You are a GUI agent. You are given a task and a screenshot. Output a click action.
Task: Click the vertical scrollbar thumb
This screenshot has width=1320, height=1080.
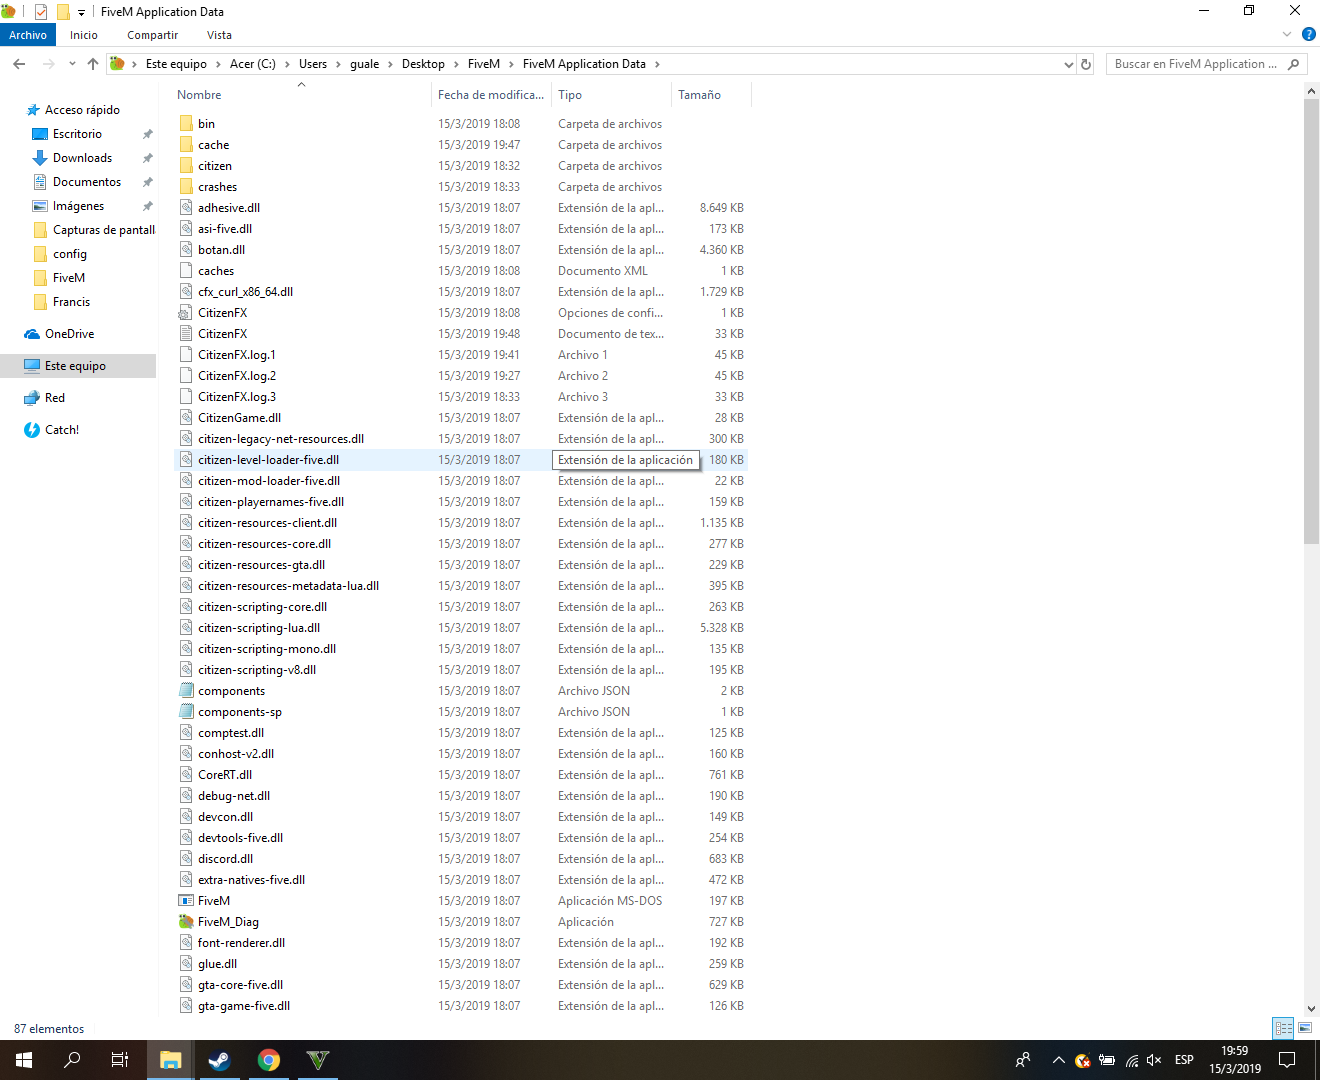[x=1312, y=322]
